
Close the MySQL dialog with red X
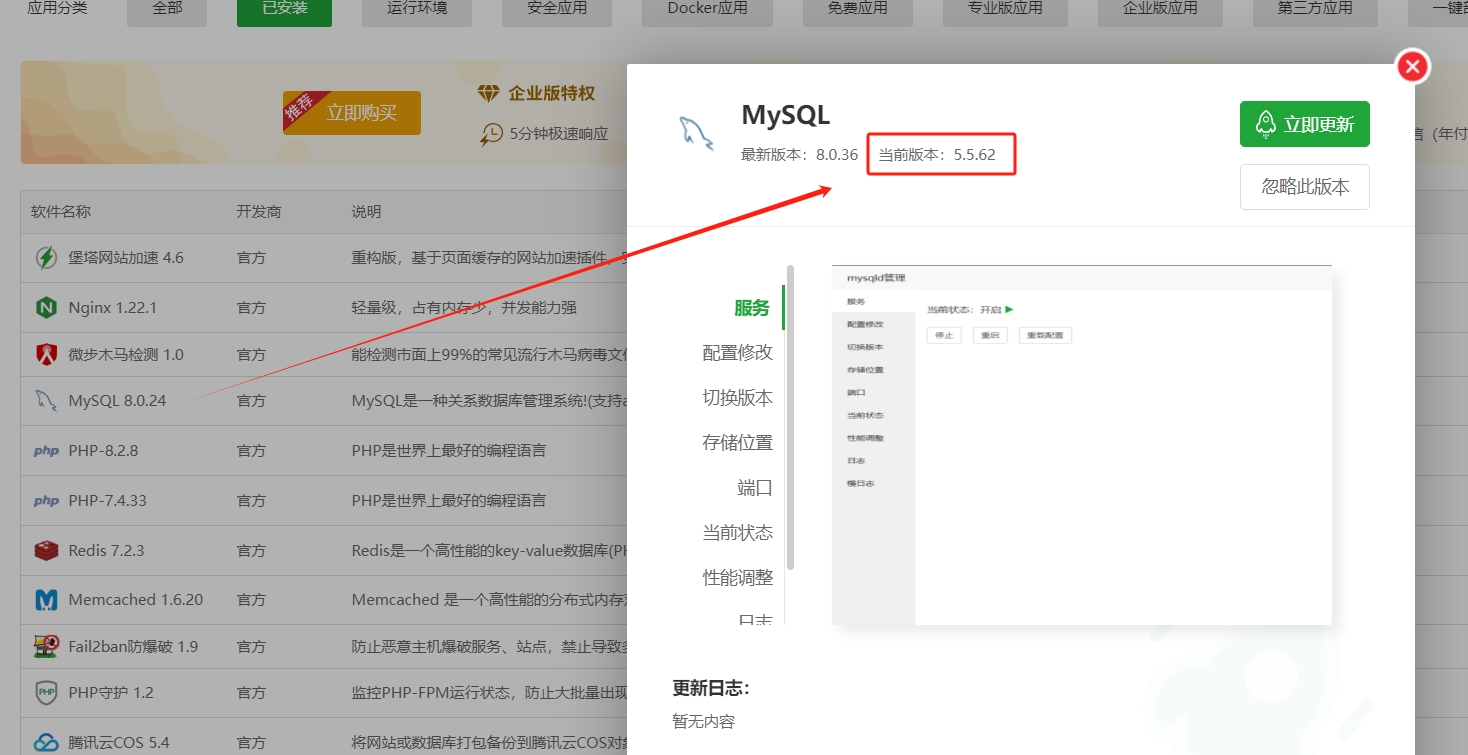point(1412,67)
